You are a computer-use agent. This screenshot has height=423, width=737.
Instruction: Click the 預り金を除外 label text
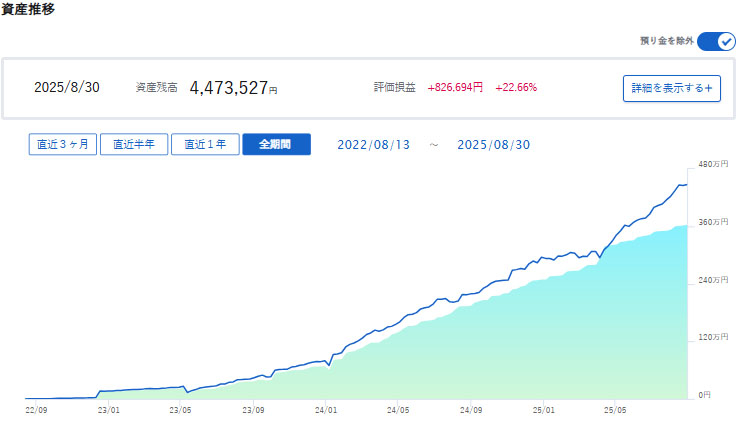666,42
